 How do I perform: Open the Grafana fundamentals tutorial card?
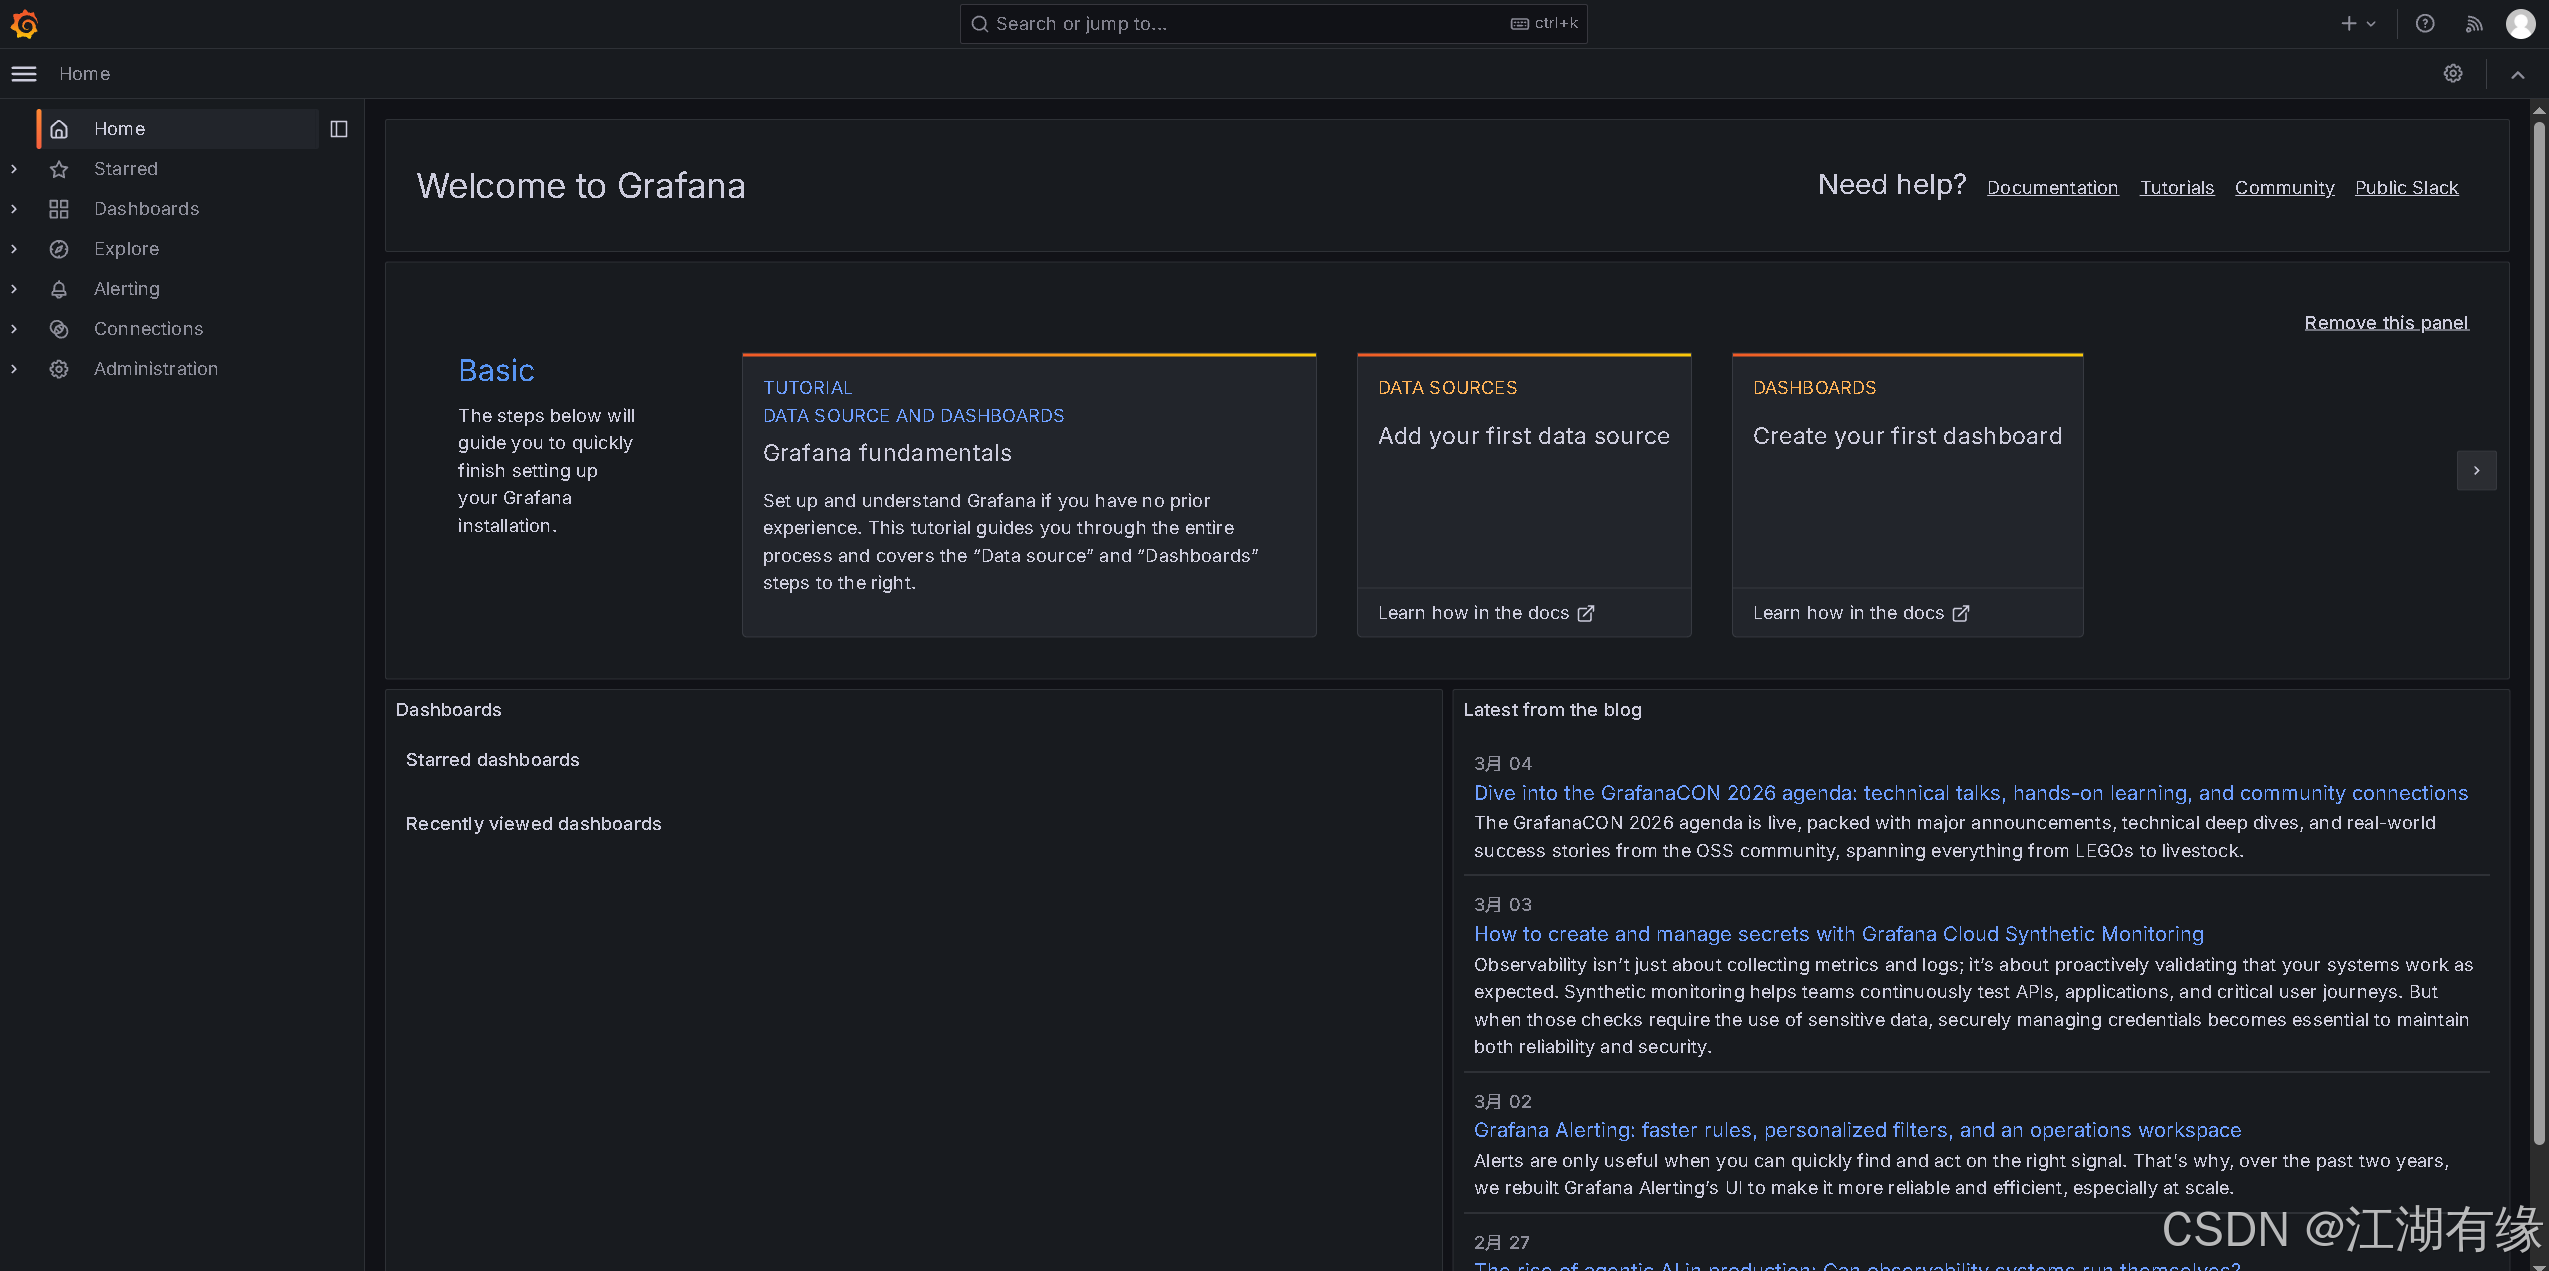(1029, 495)
